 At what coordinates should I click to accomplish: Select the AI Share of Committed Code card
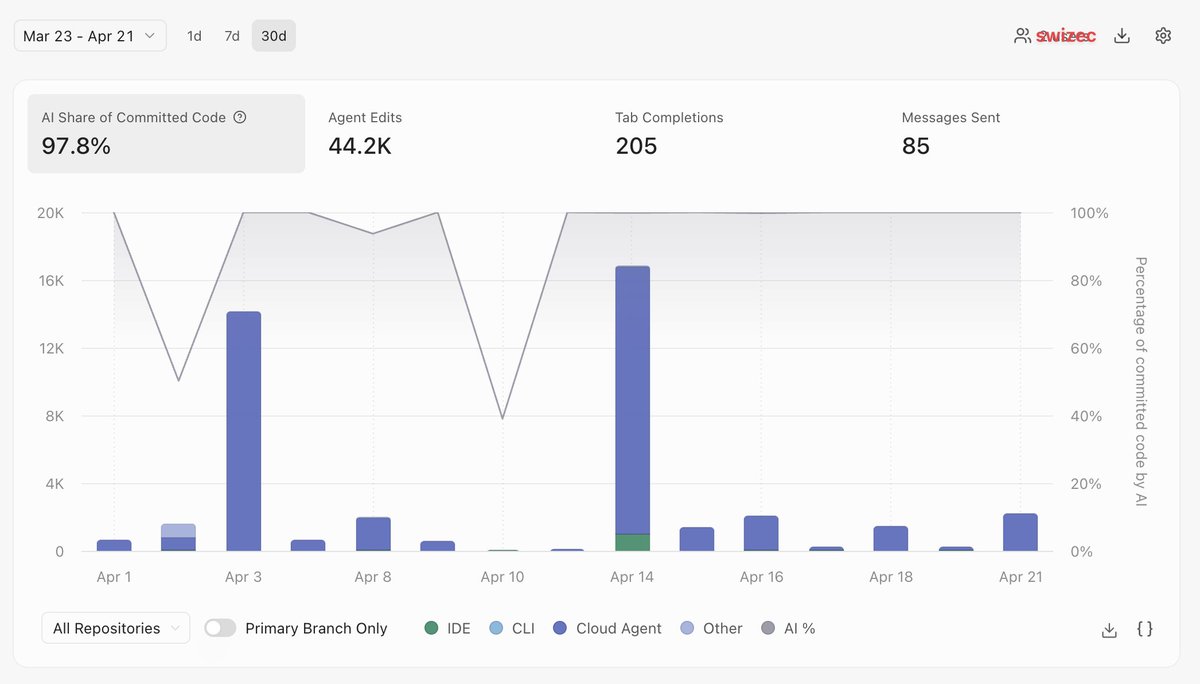click(166, 134)
